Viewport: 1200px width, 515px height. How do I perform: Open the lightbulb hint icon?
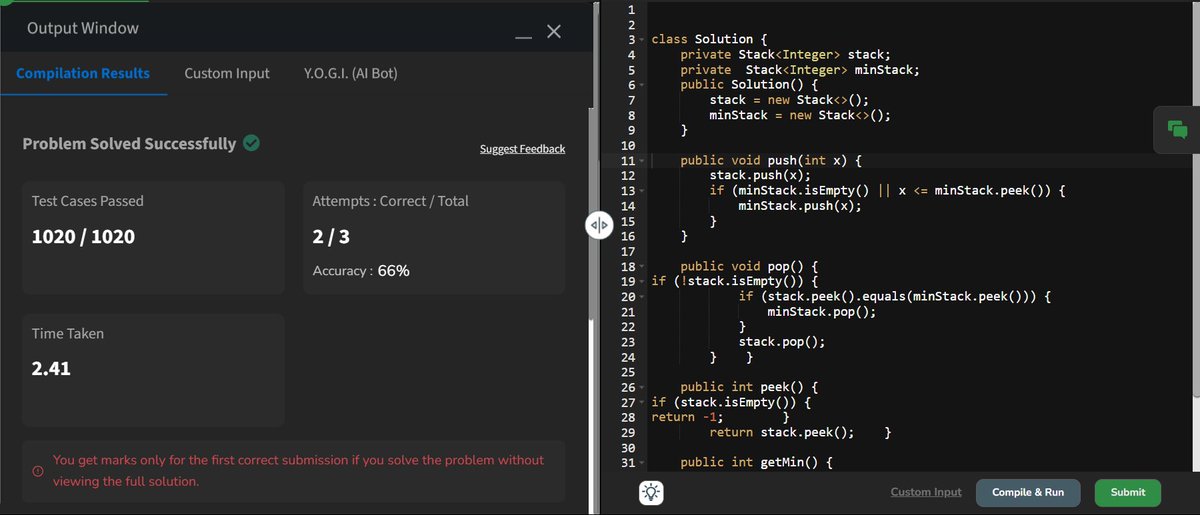[x=652, y=492]
